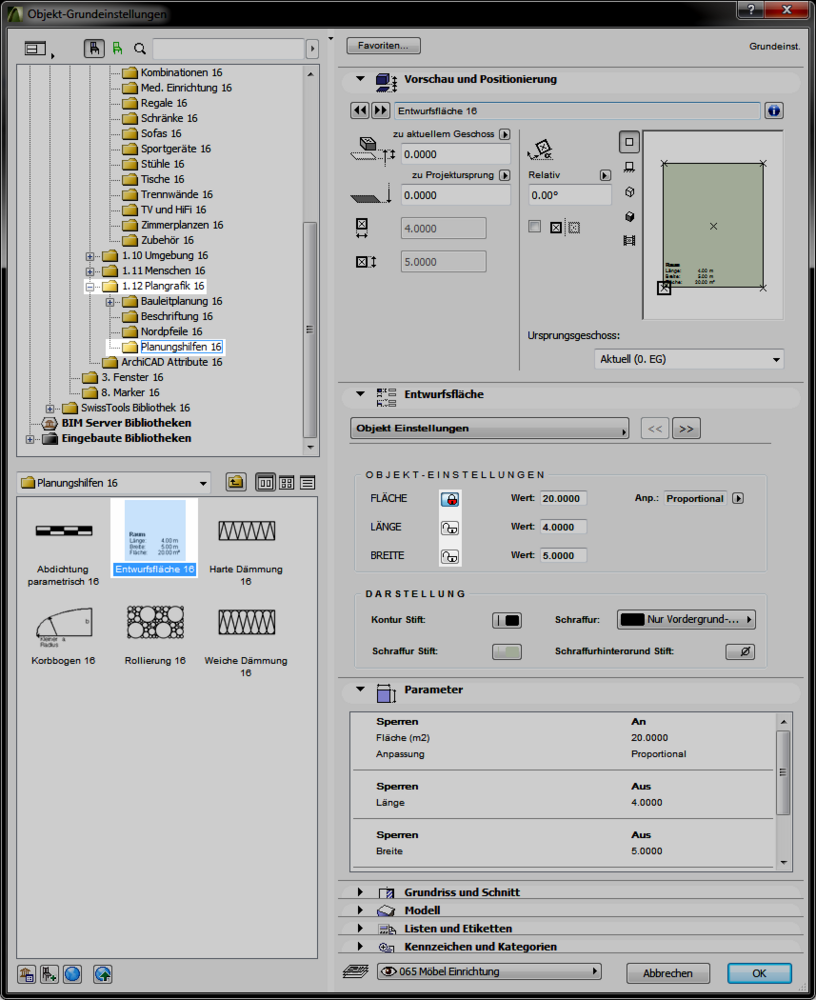The width and height of the screenshot is (816, 1000).
Task: Click the green chair favorites icon
Action: 117,48
